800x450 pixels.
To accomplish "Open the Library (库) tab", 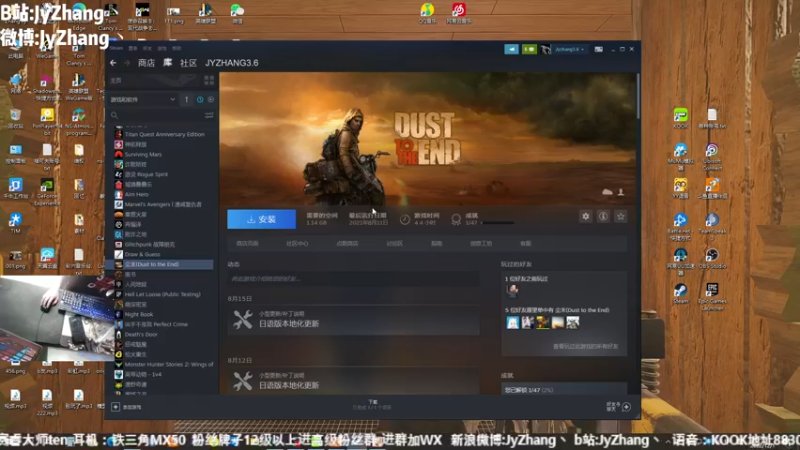I will (x=167, y=63).
